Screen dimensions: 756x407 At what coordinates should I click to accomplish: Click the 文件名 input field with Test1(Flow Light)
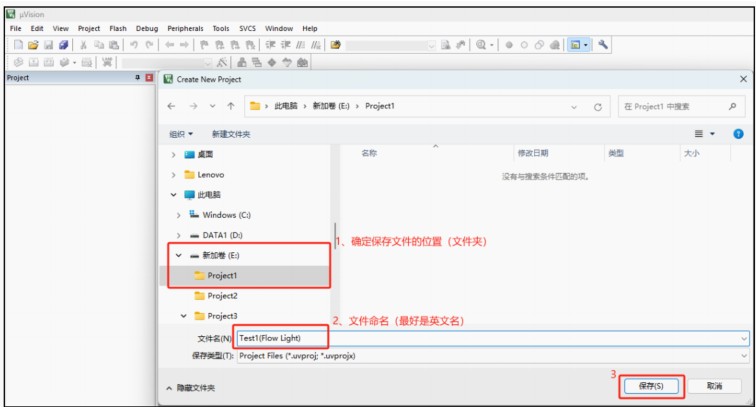point(493,338)
